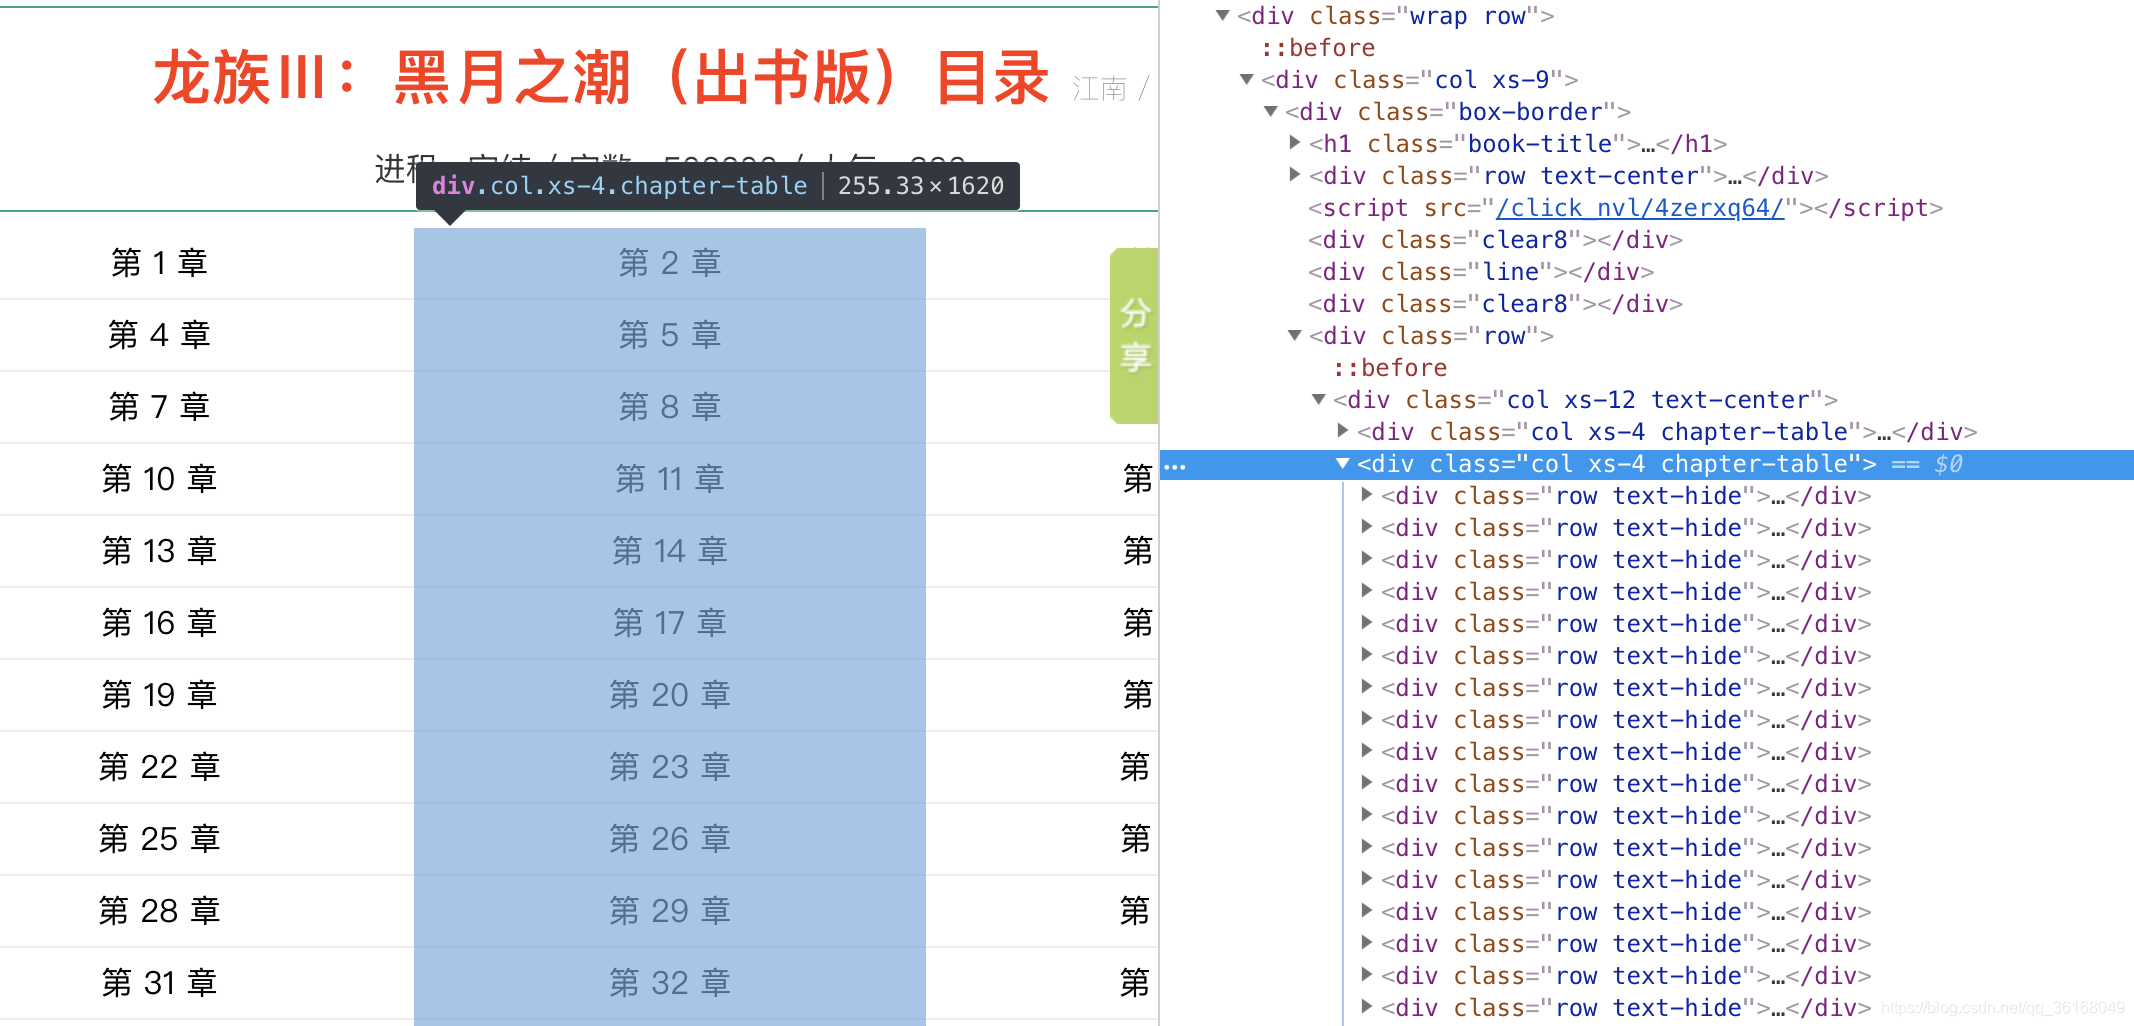
Task: Open chapter 第 23 章
Action: point(670,767)
